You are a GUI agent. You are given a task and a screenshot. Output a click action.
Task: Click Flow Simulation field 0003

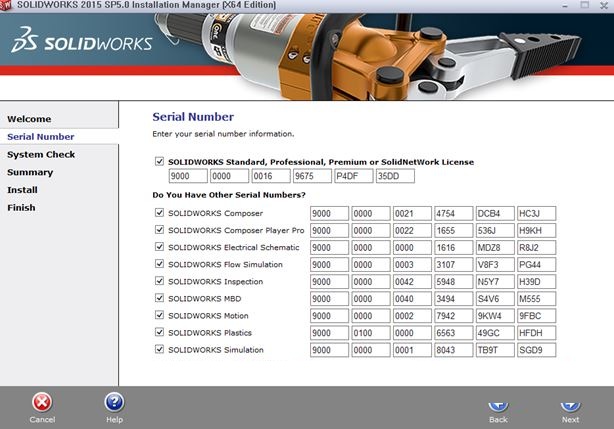click(x=412, y=265)
